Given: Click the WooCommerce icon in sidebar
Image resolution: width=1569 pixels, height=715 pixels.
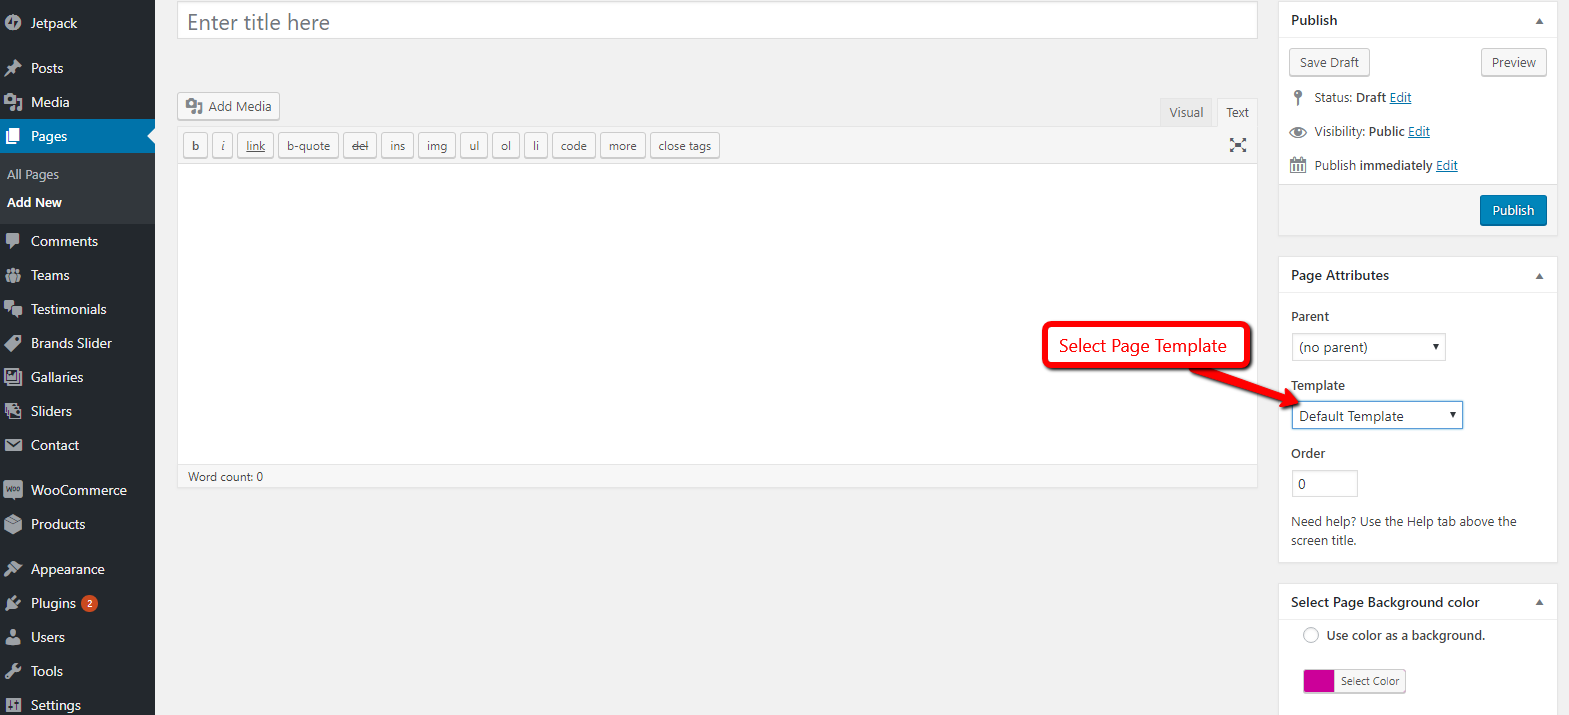Looking at the screenshot, I should tap(13, 490).
